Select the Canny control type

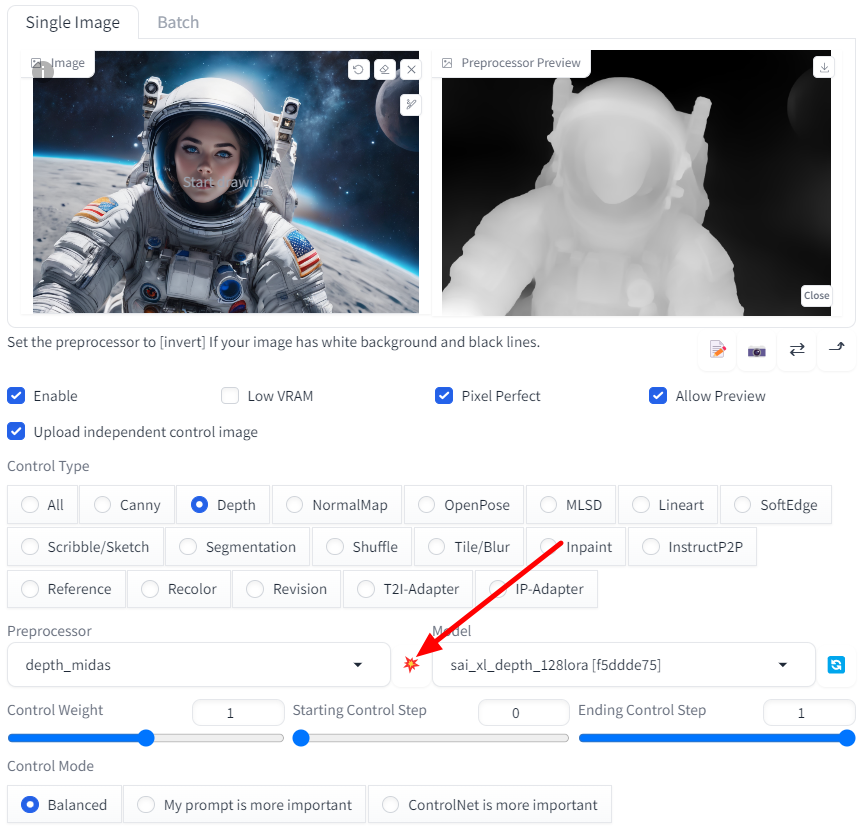pyautogui.click(x=127, y=504)
